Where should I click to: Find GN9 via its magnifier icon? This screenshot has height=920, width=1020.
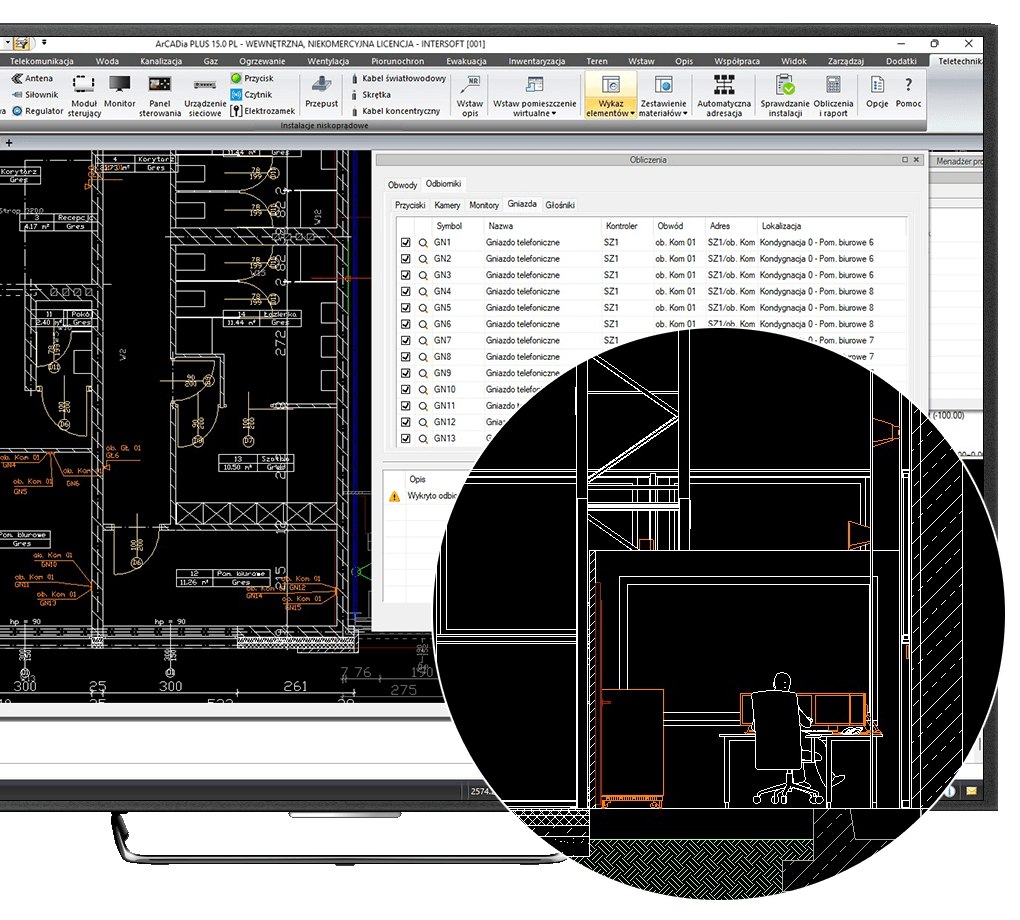tap(423, 373)
